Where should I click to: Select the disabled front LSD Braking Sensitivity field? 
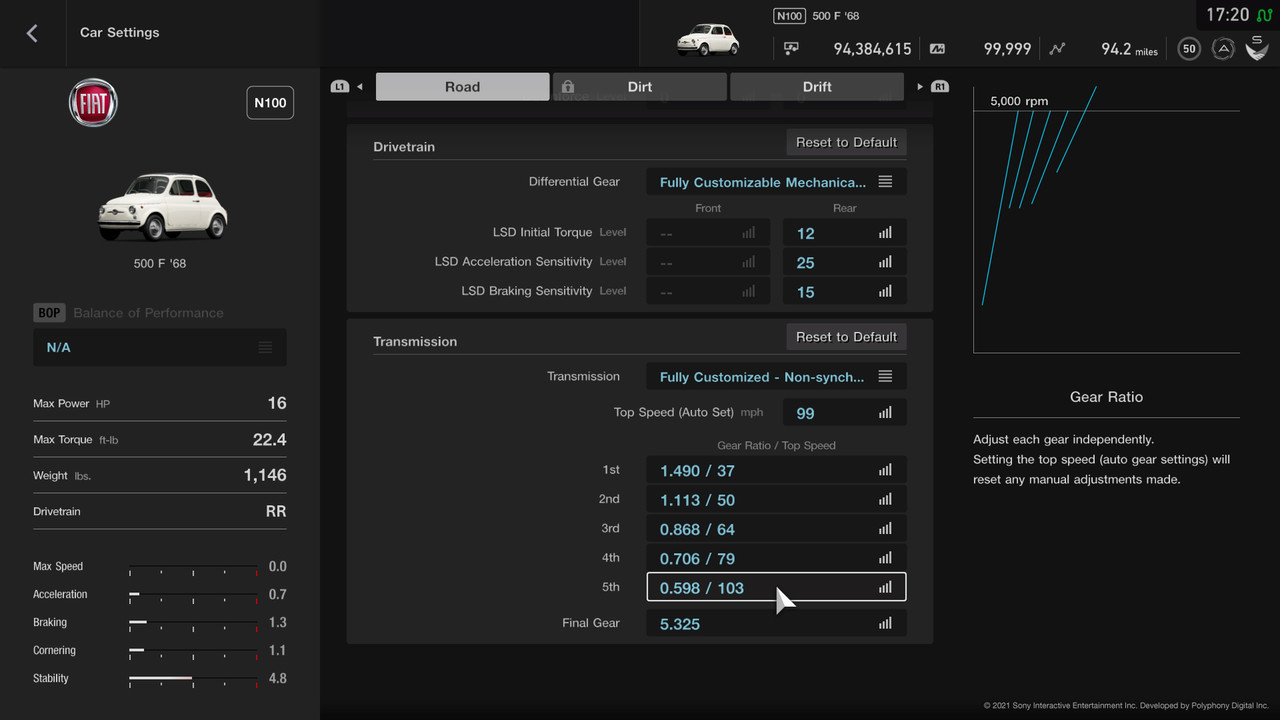[708, 292]
